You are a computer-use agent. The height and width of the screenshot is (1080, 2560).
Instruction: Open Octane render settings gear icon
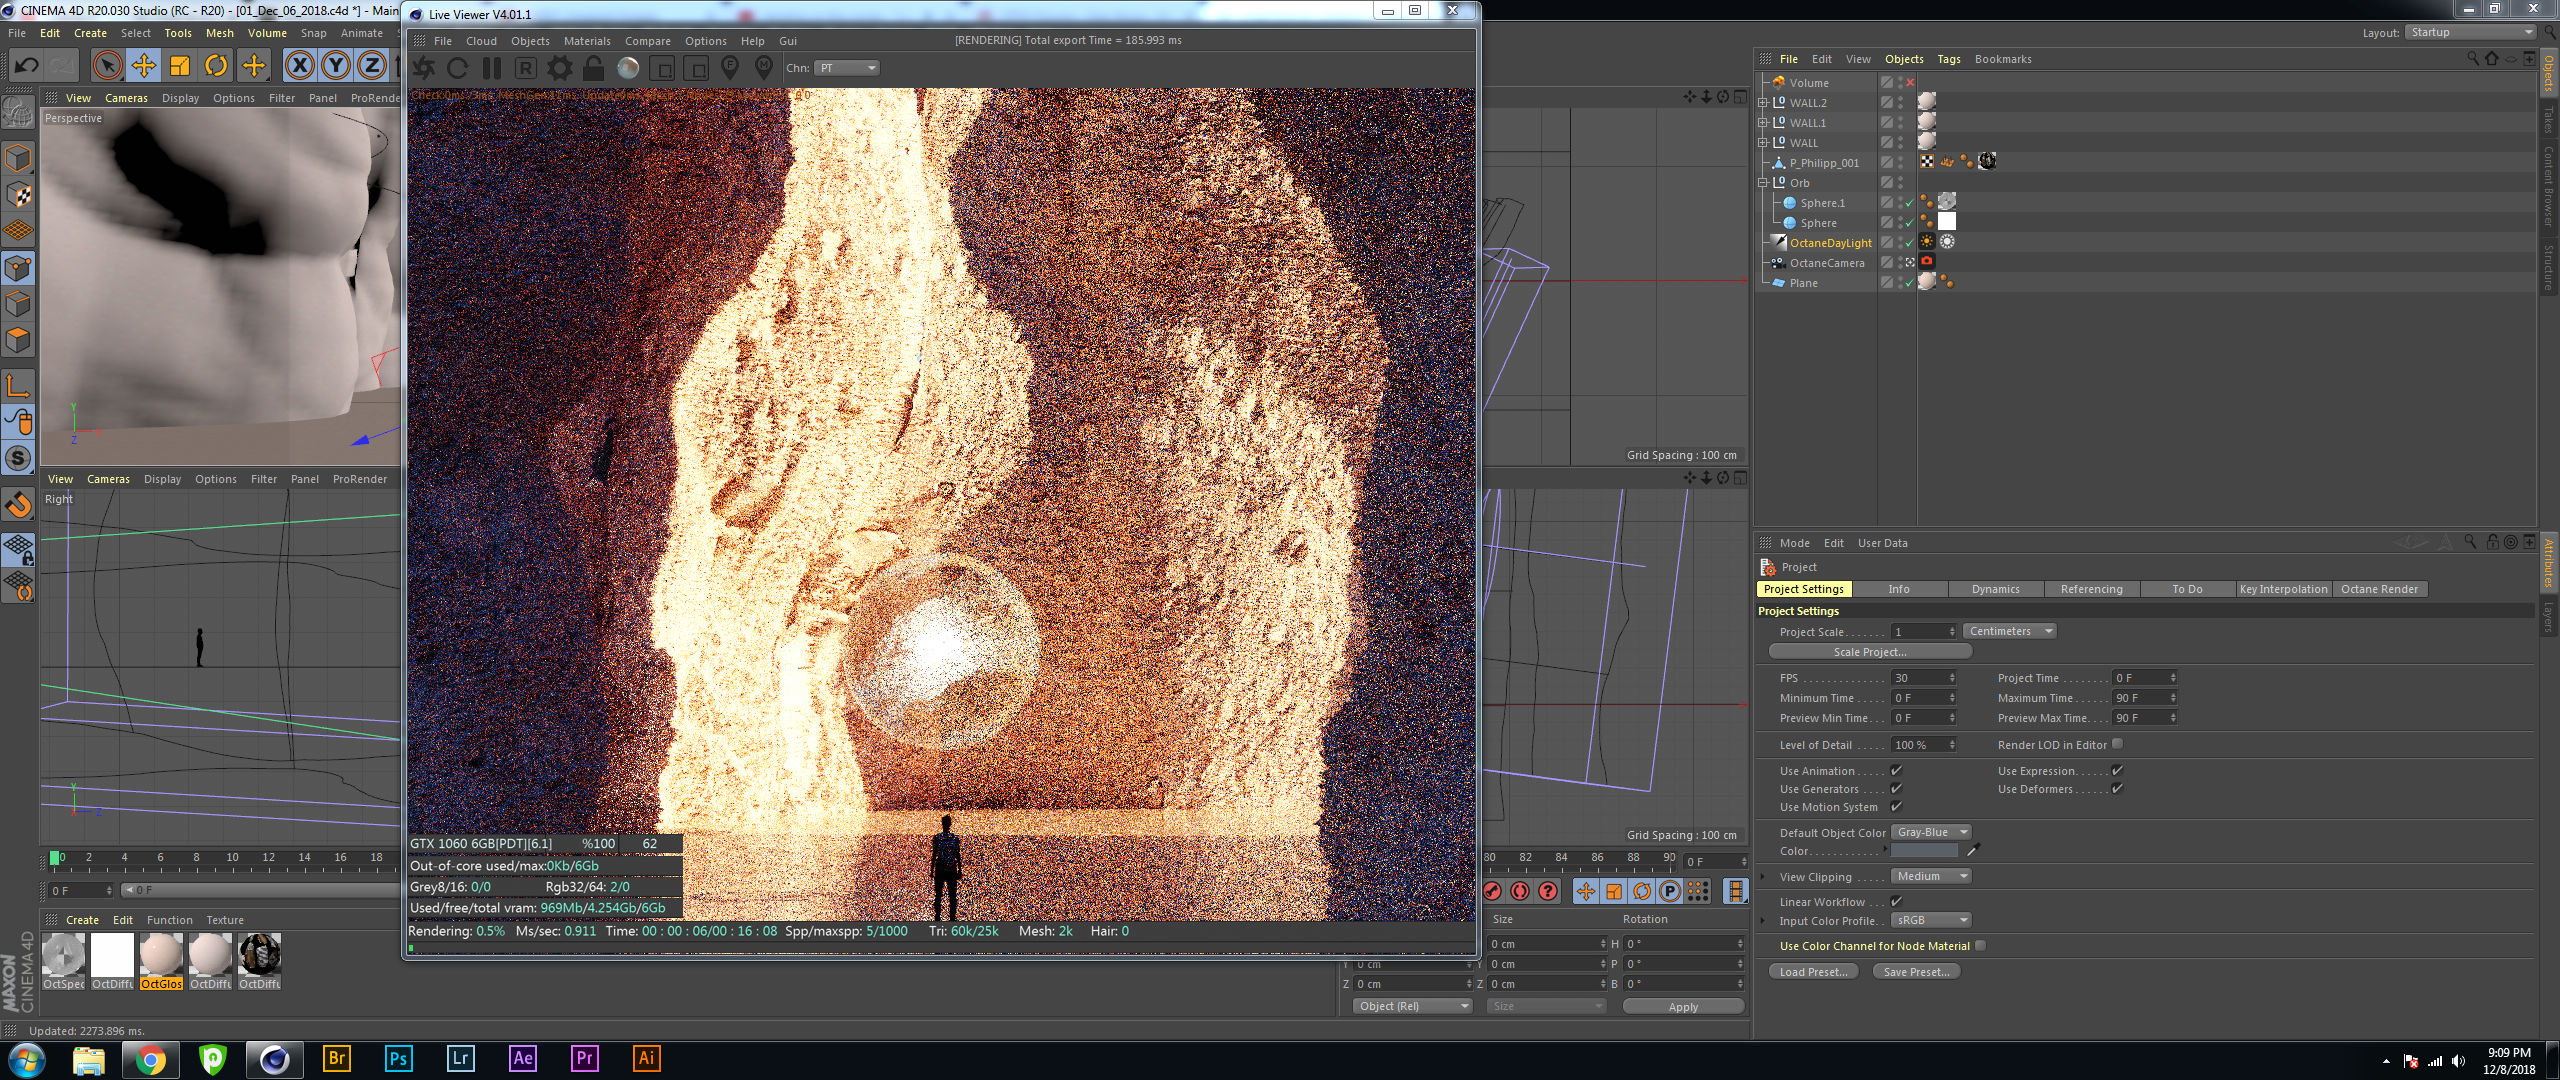560,68
